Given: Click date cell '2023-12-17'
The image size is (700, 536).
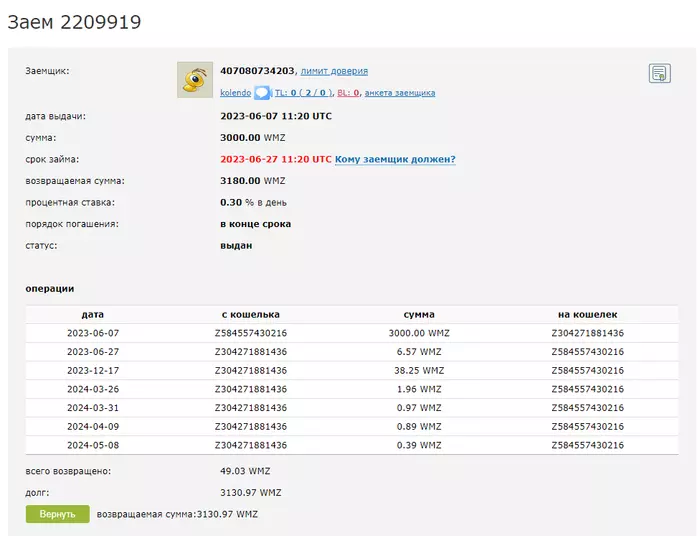Looking at the screenshot, I should tap(93, 371).
